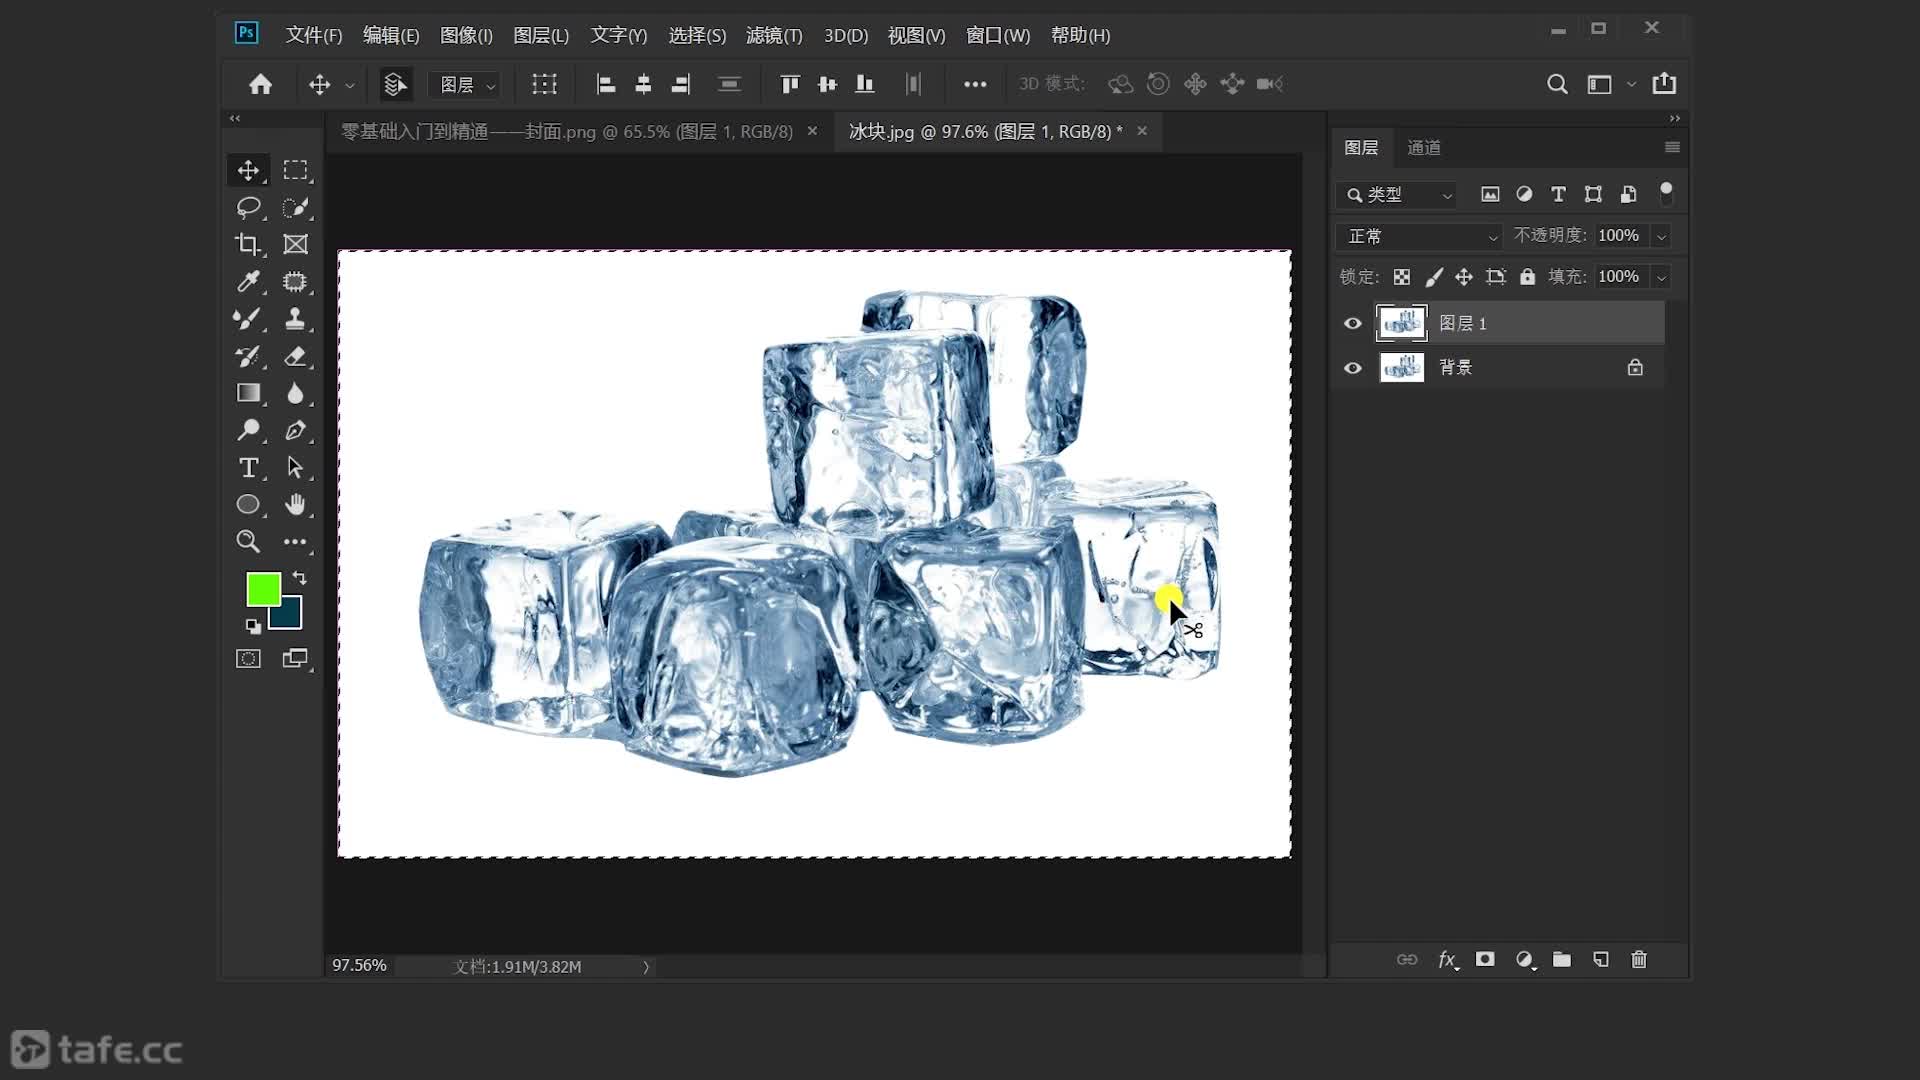
Task: Hide the 背景 layer eye
Action: [x=1353, y=368]
